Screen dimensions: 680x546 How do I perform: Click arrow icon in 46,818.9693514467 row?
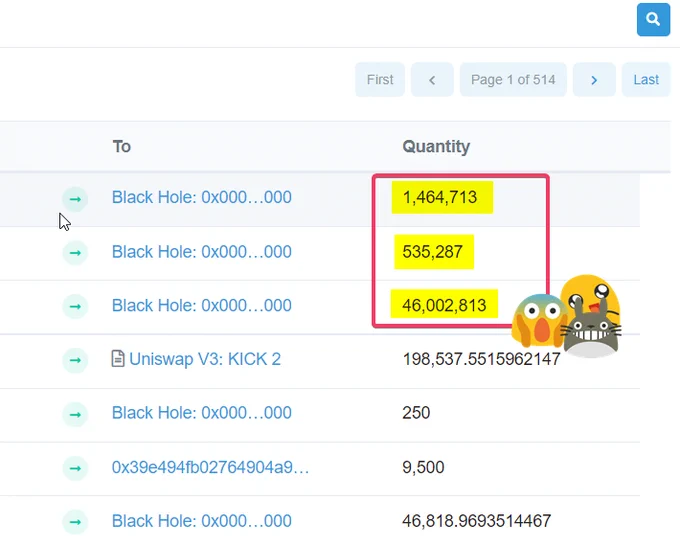tap(75, 522)
